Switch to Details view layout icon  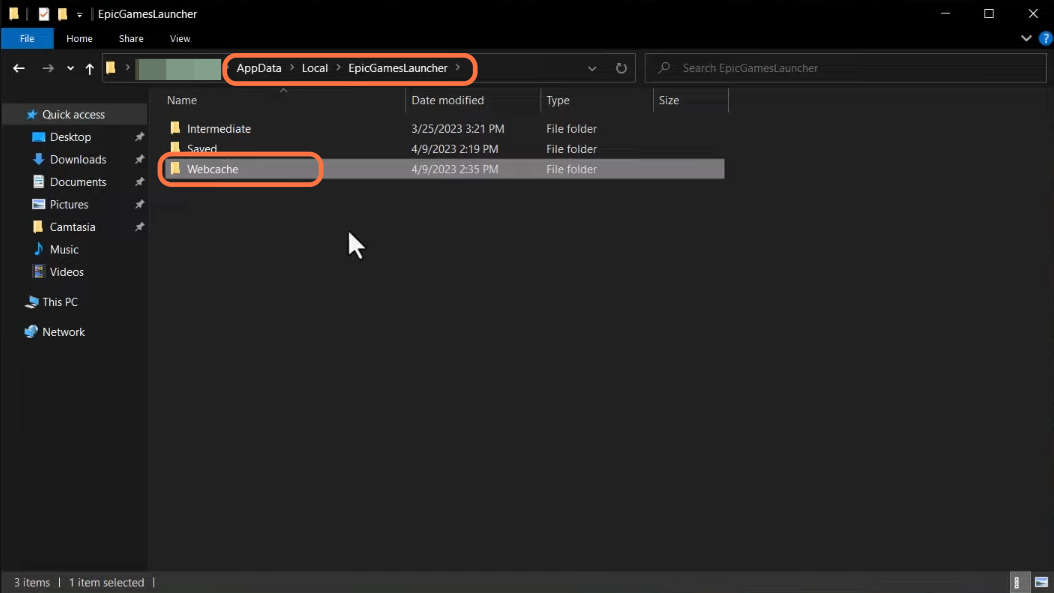[1017, 582]
